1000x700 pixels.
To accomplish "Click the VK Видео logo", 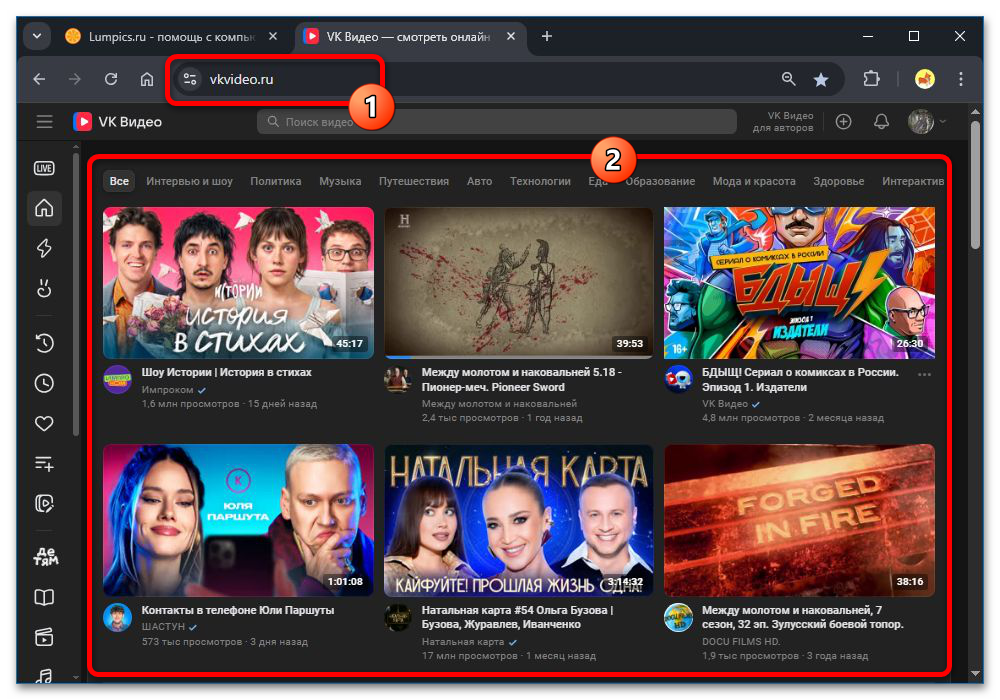I will (117, 122).
